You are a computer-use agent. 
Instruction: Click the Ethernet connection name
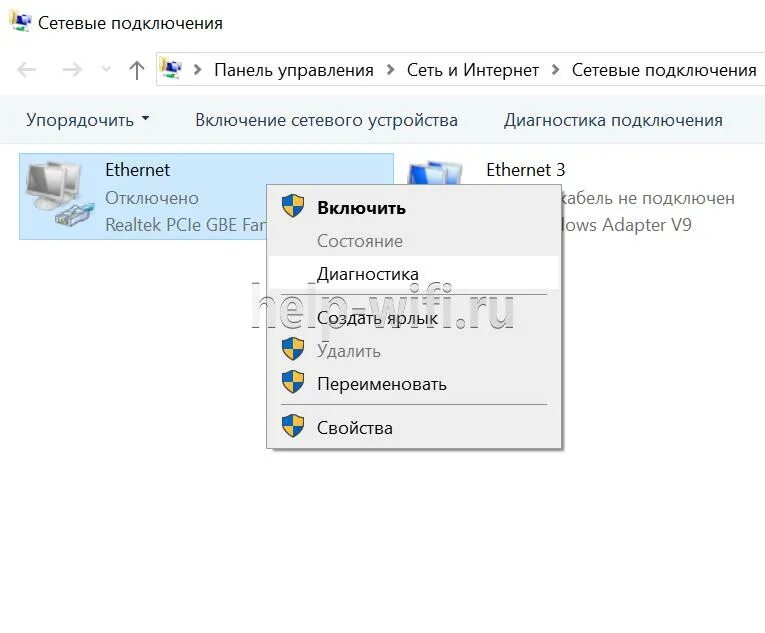138,170
